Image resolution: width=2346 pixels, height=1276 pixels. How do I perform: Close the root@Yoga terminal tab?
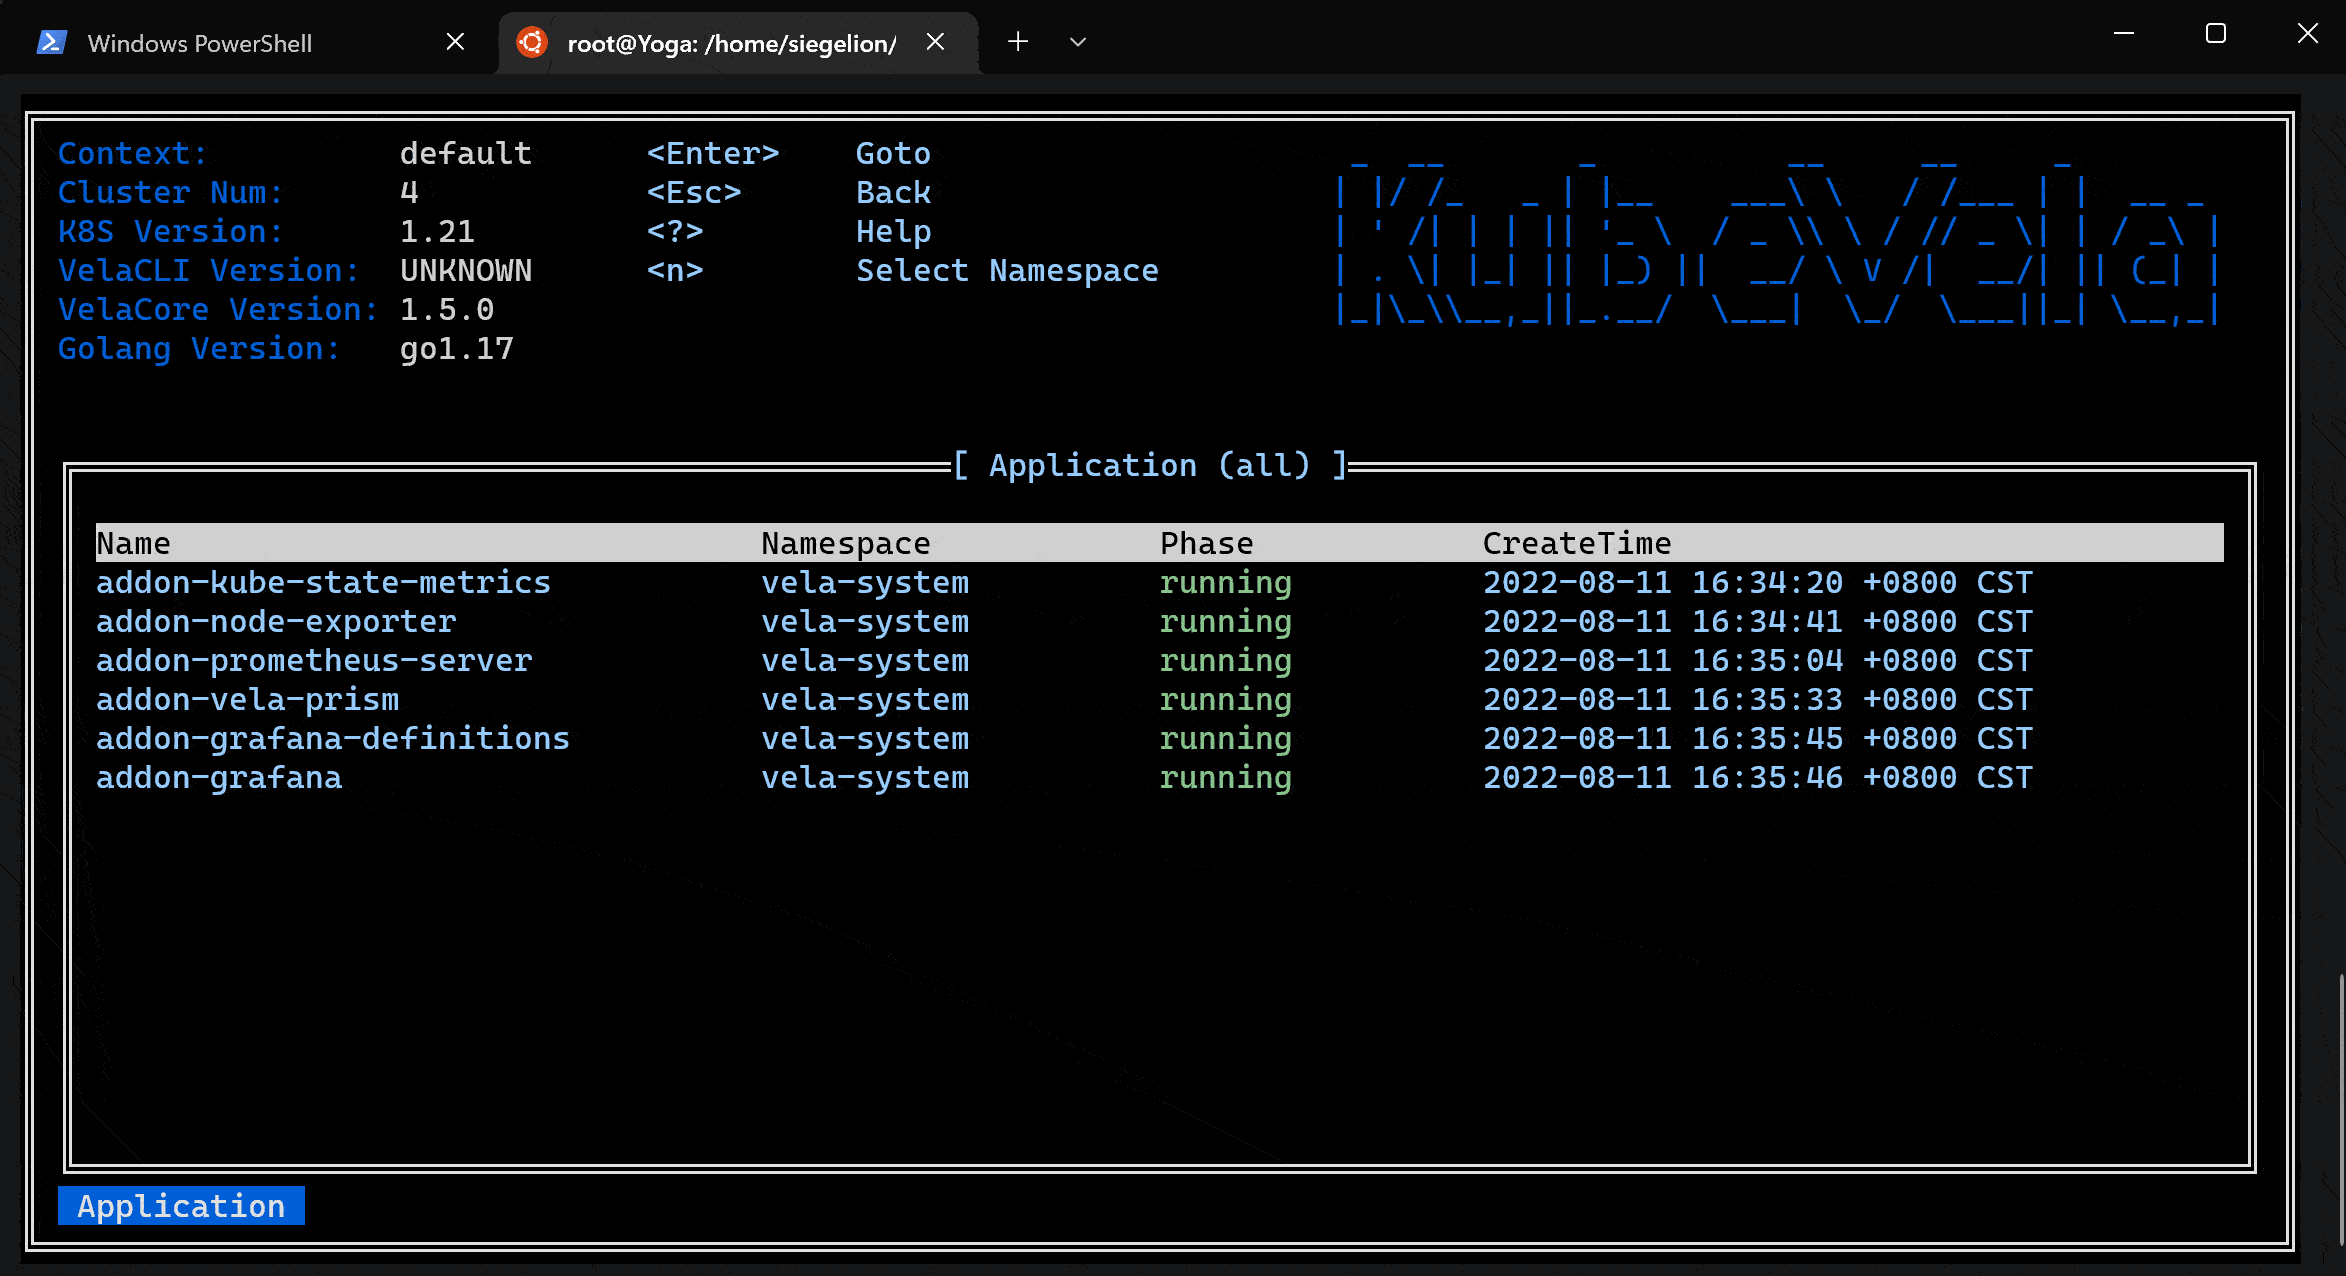[935, 42]
